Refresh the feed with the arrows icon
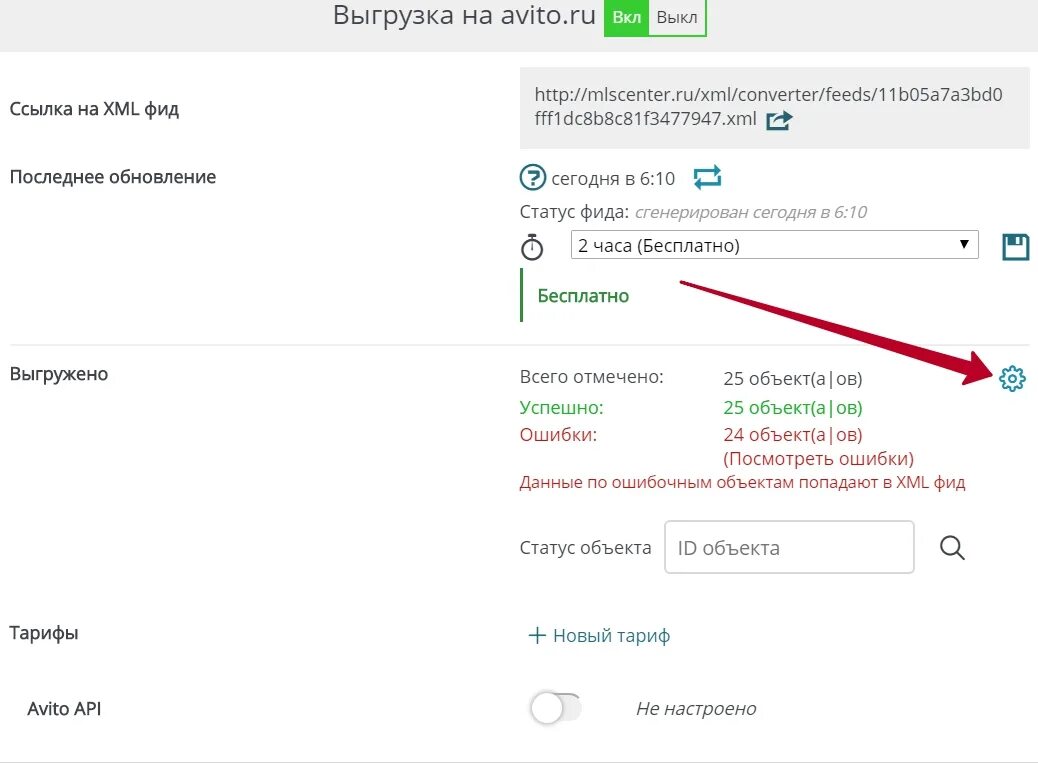The height and width of the screenshot is (763, 1038). click(707, 177)
